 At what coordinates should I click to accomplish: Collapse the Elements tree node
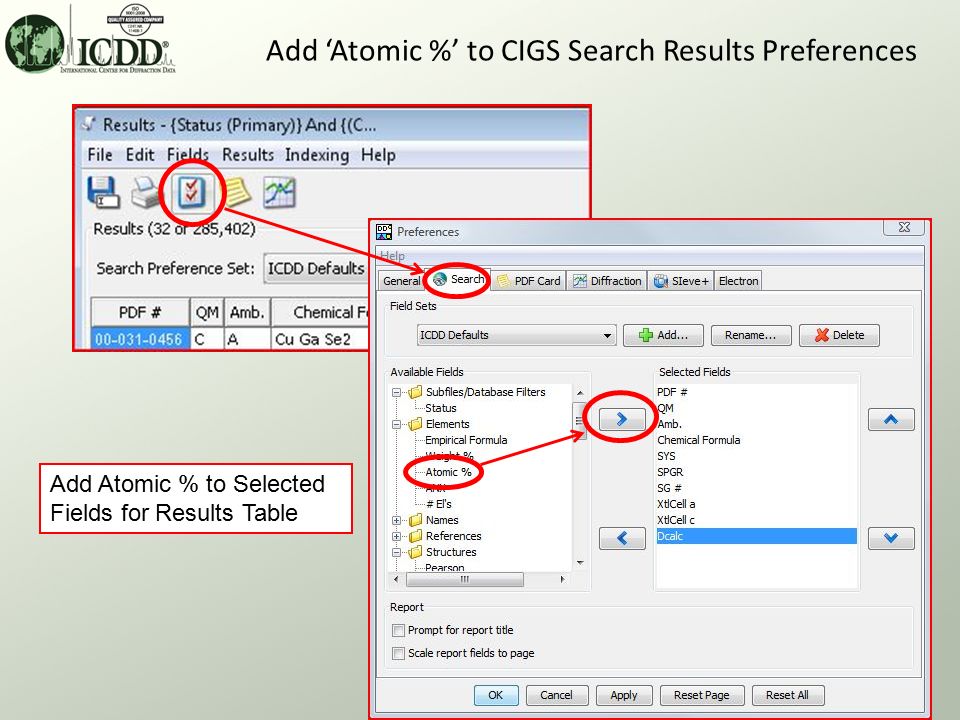click(396, 424)
